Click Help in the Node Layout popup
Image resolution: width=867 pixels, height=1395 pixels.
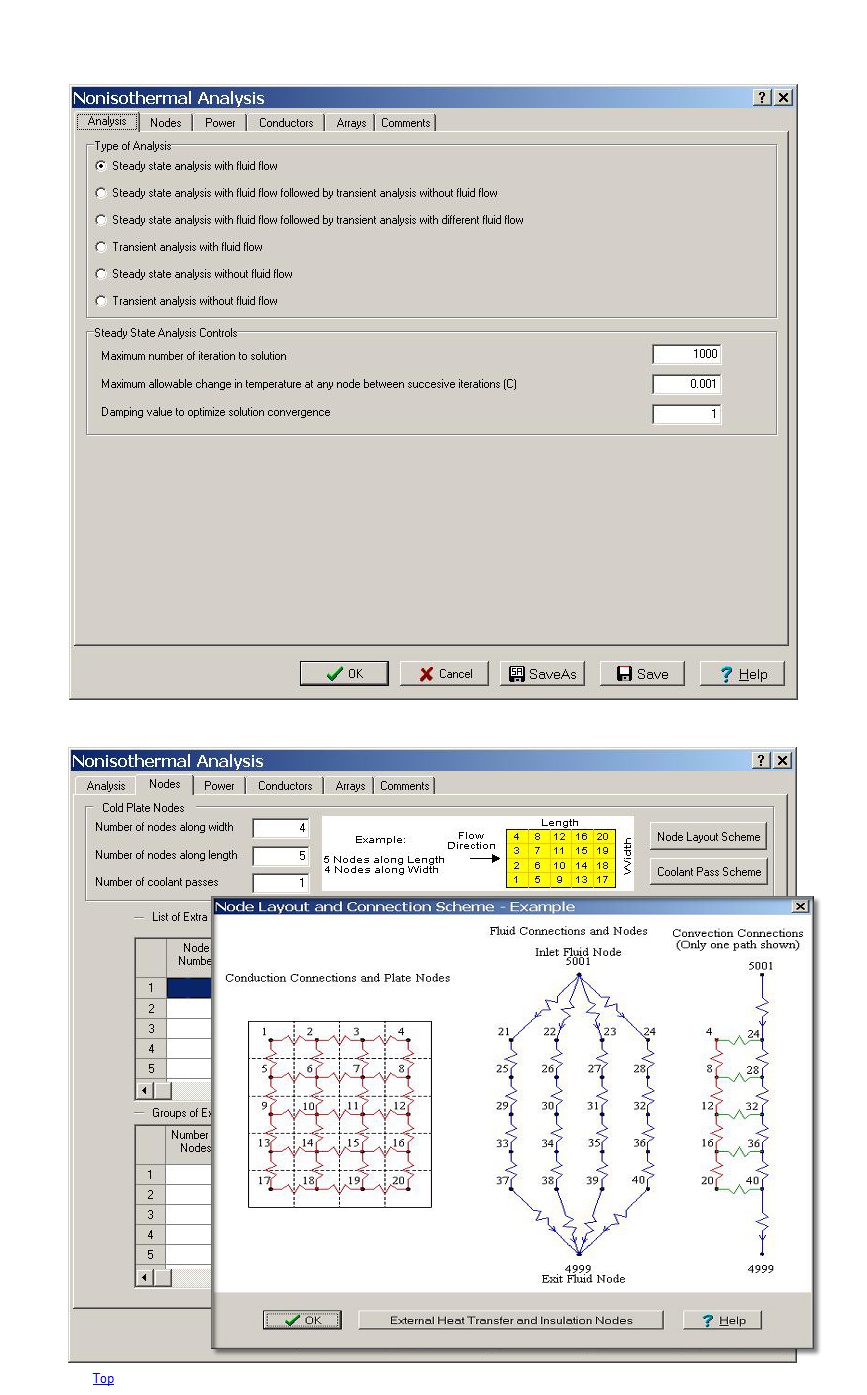[722, 1320]
